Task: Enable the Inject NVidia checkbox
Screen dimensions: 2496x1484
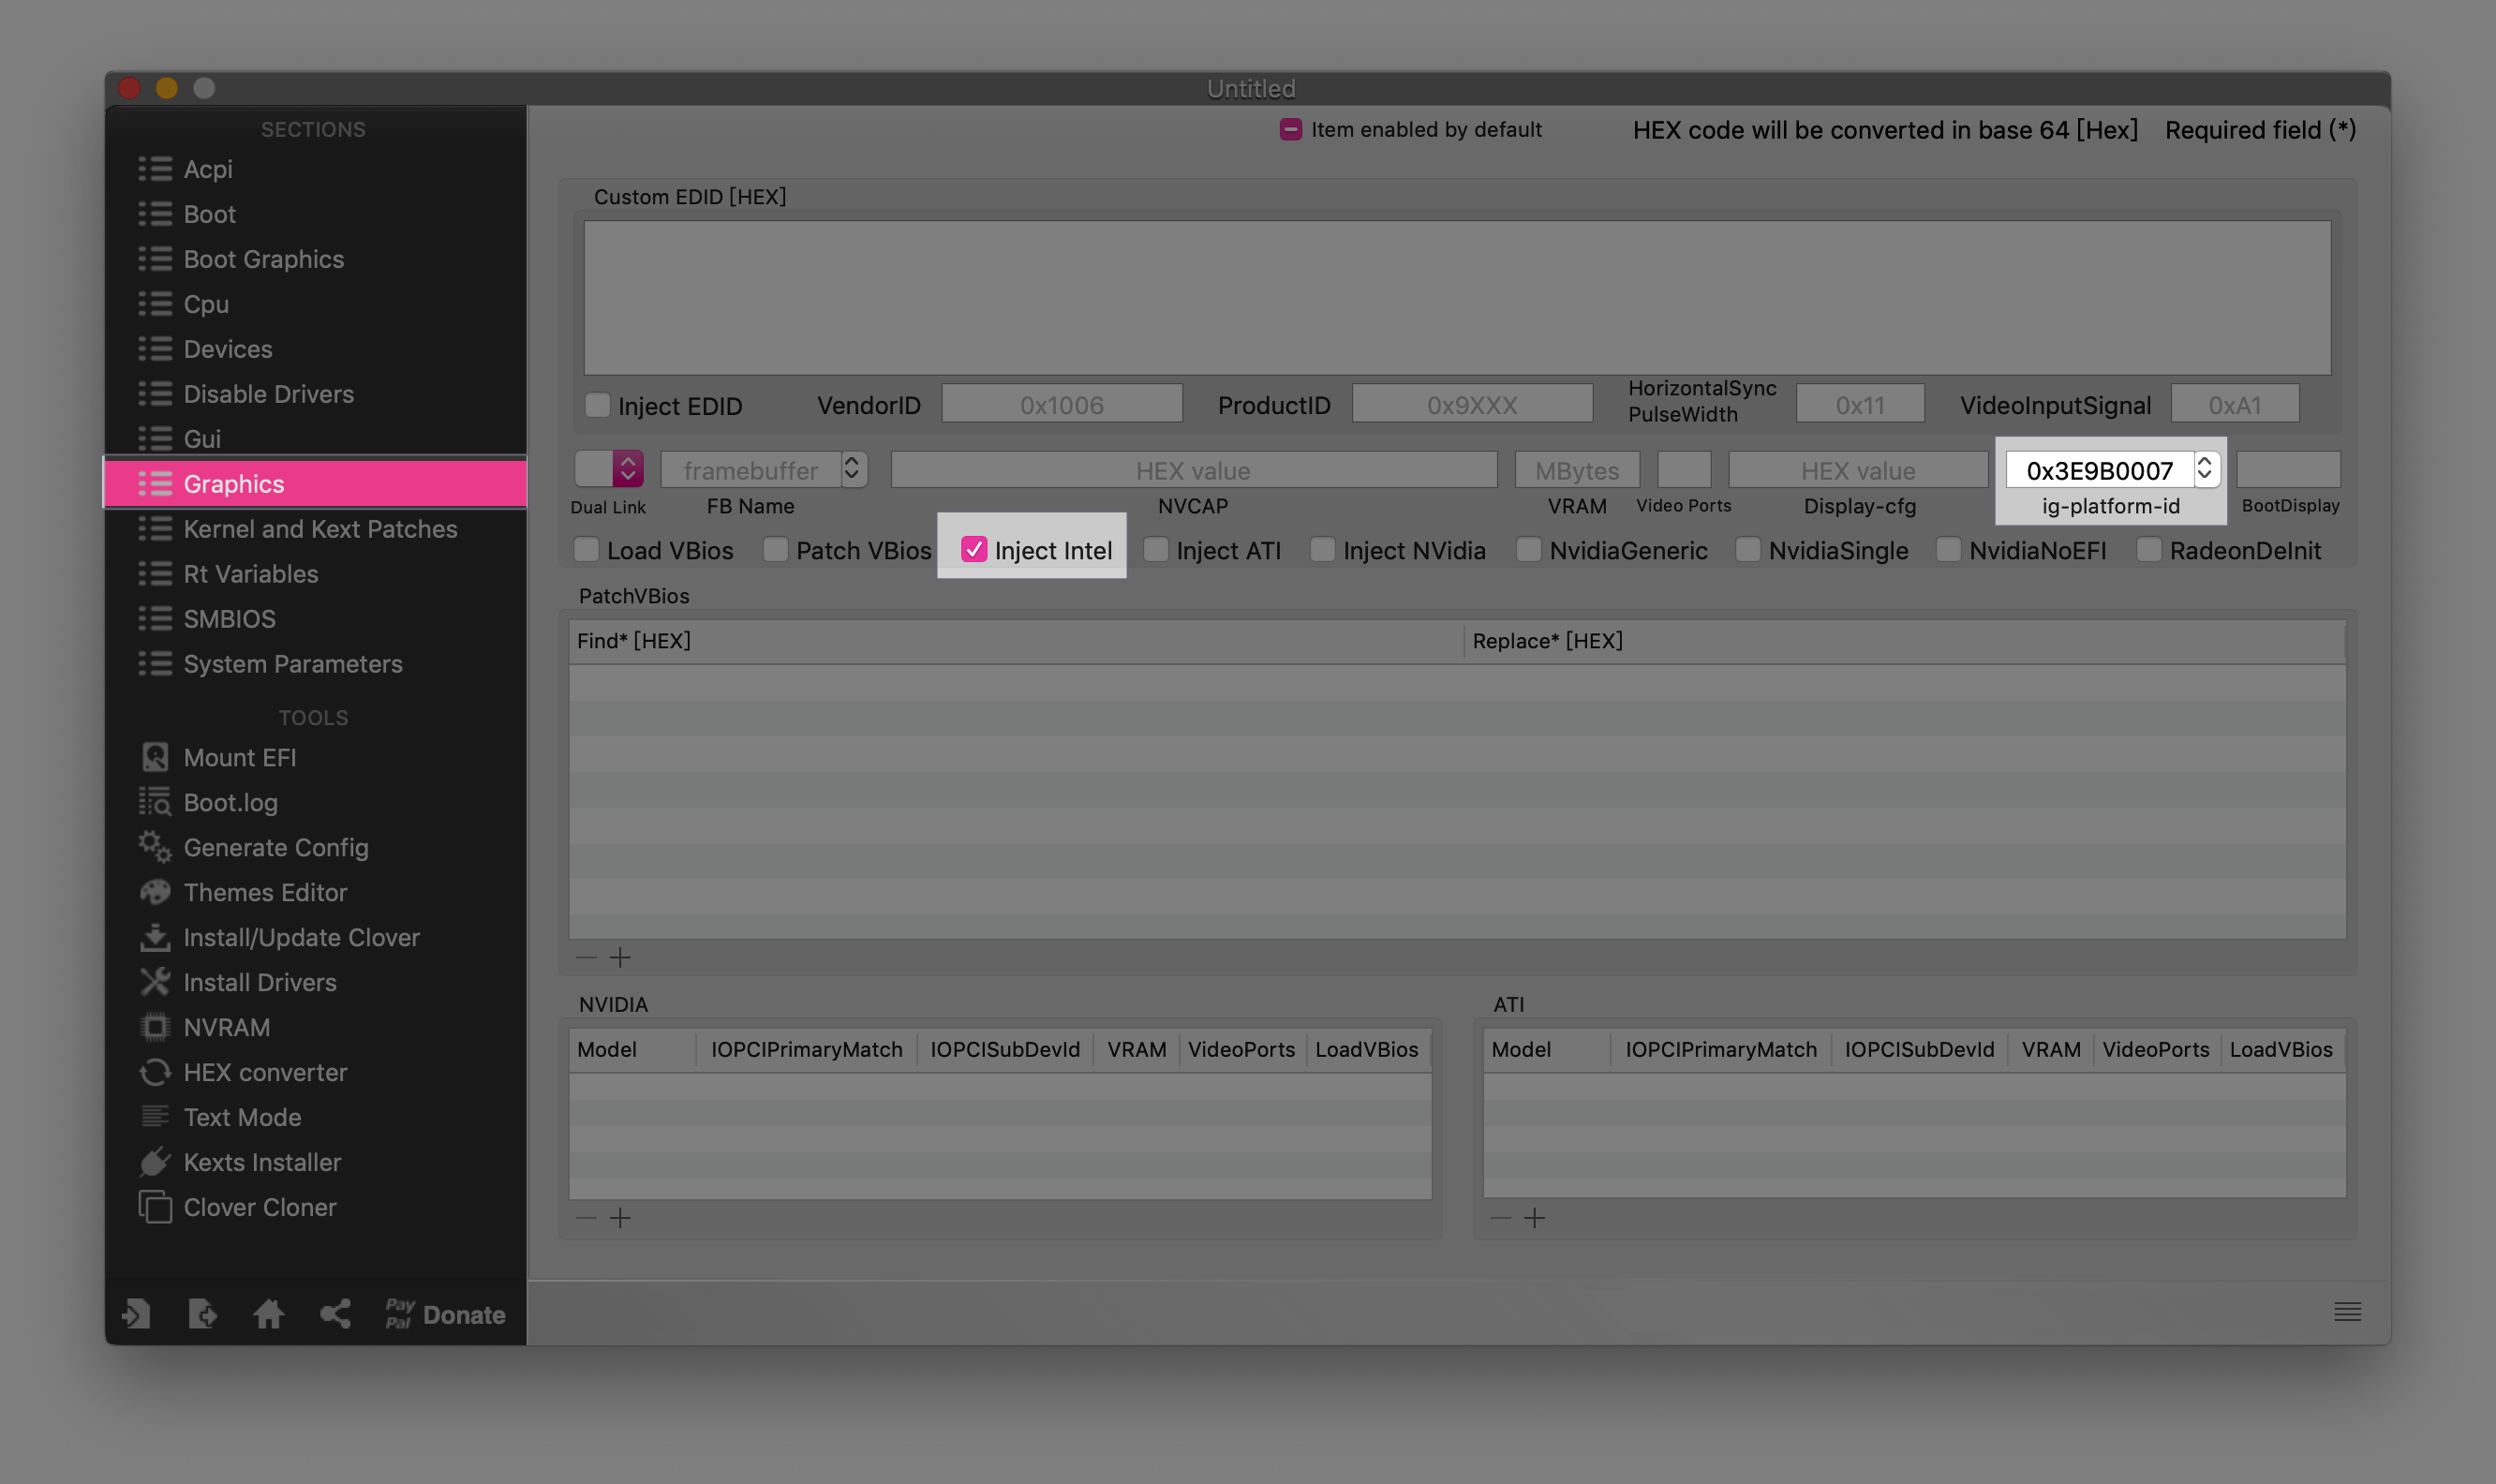Action: click(1322, 549)
